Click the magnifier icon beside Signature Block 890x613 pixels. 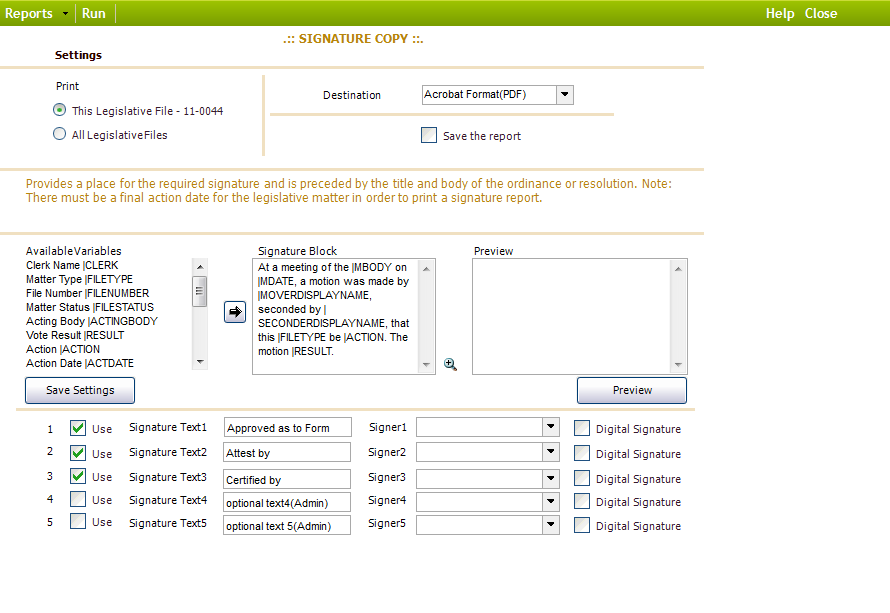[450, 364]
